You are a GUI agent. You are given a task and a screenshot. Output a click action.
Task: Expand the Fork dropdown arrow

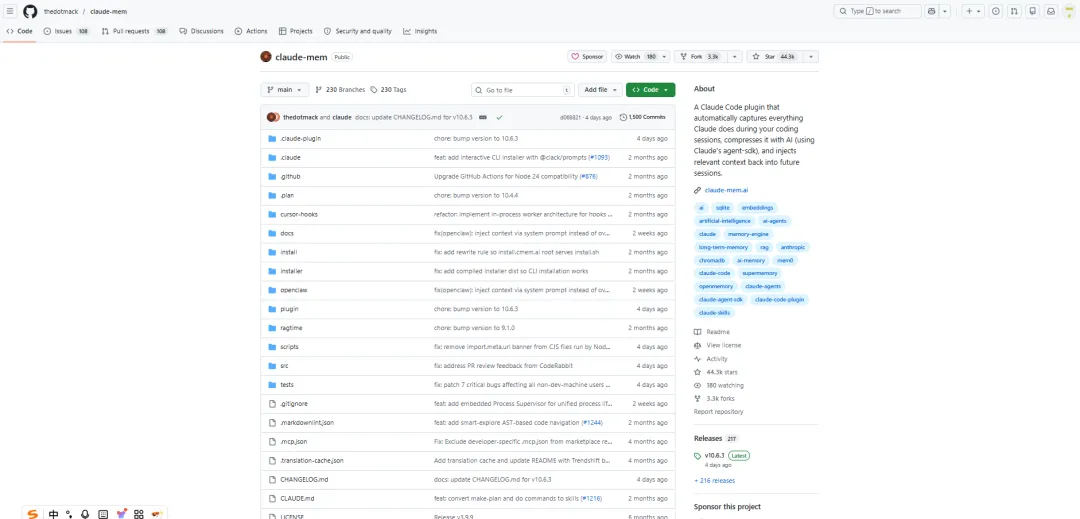point(736,56)
